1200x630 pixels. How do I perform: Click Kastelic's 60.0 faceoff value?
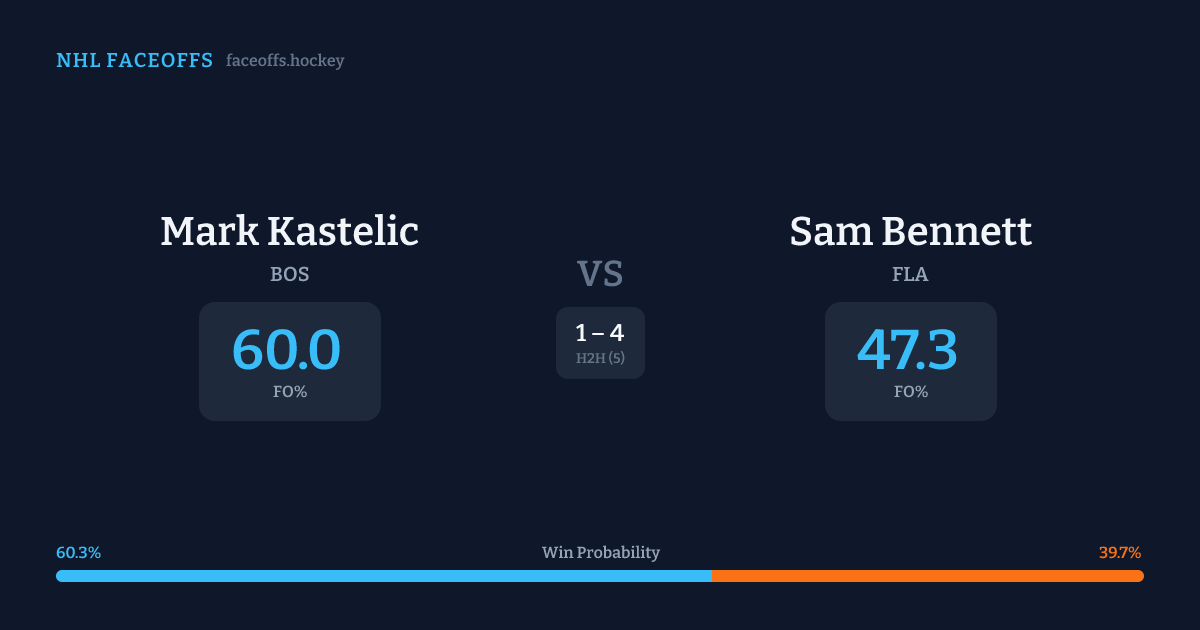point(287,351)
